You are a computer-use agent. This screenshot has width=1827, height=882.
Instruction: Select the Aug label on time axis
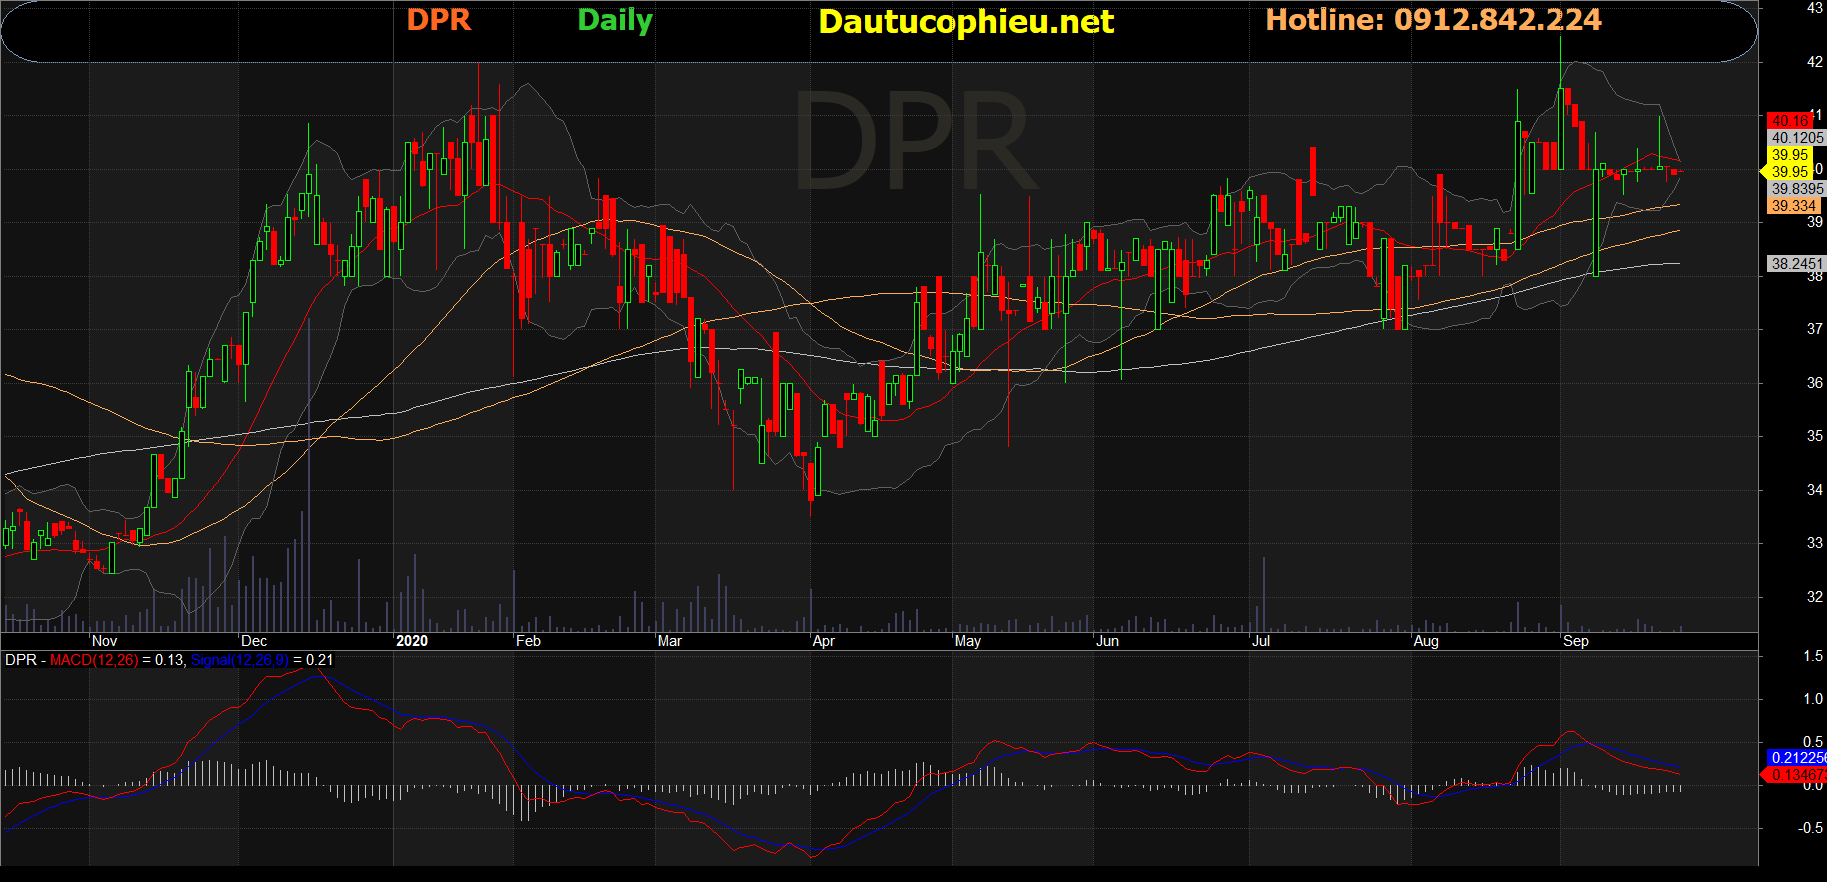coord(1426,641)
